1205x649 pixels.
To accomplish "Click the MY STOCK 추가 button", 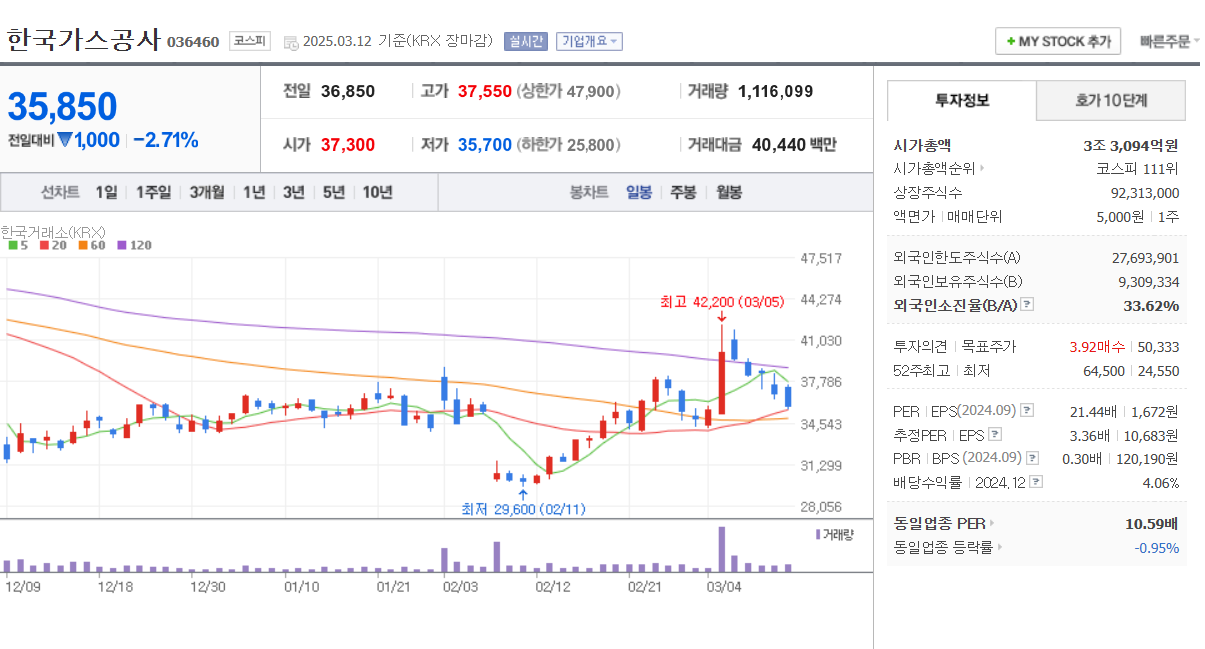I will point(1058,41).
